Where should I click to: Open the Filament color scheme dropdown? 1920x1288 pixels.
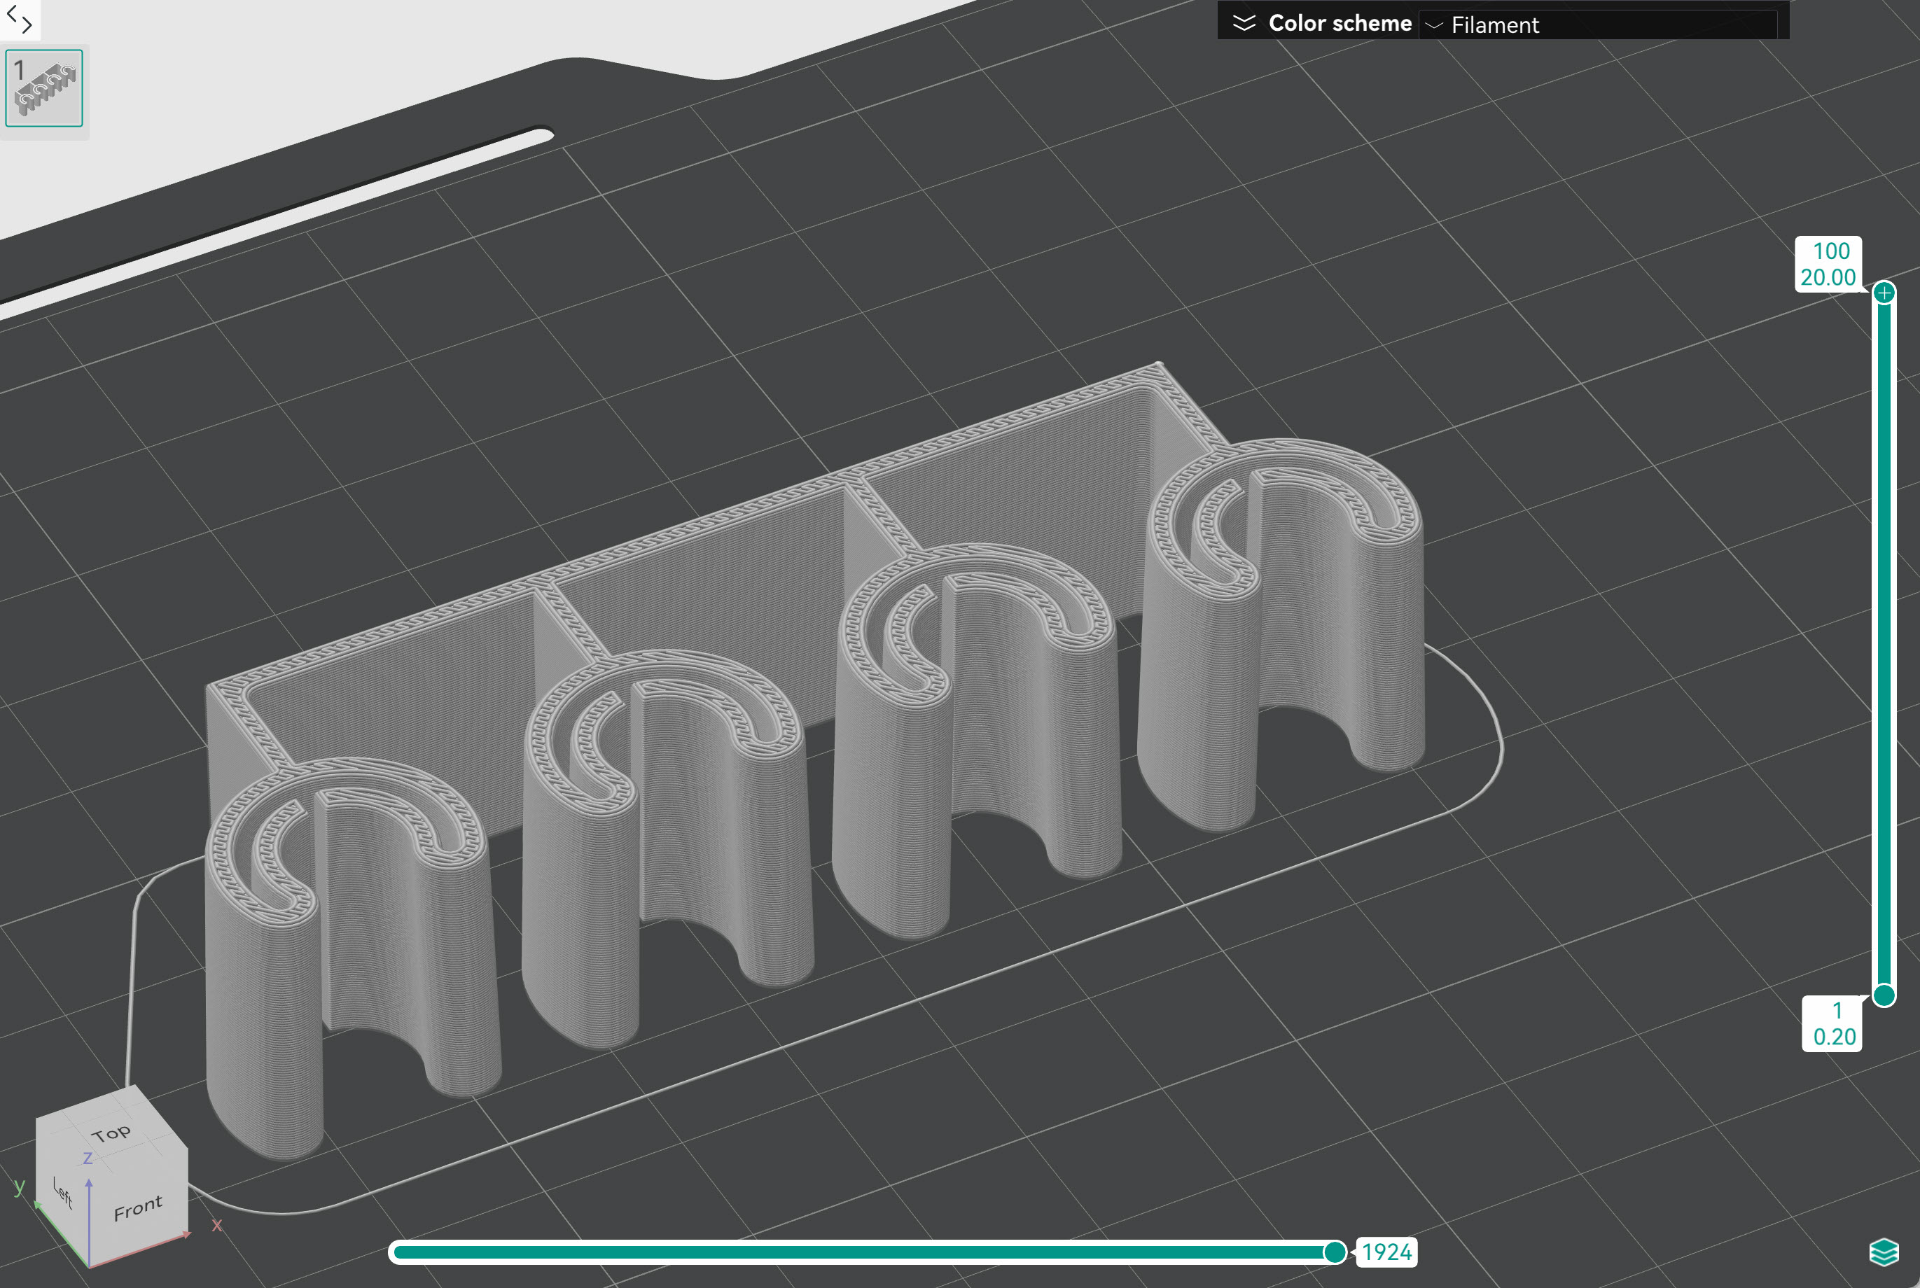[1598, 25]
